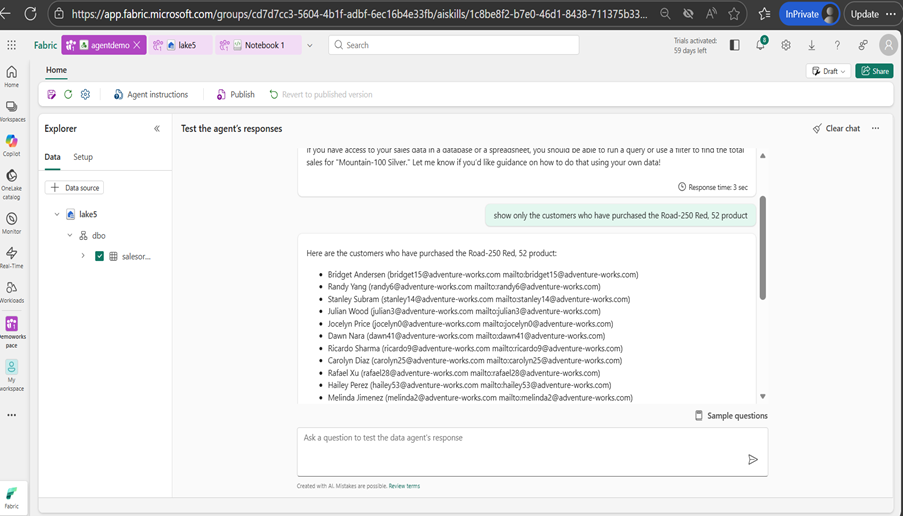Switch to the Setup tab
The width and height of the screenshot is (903, 516).
(83, 157)
